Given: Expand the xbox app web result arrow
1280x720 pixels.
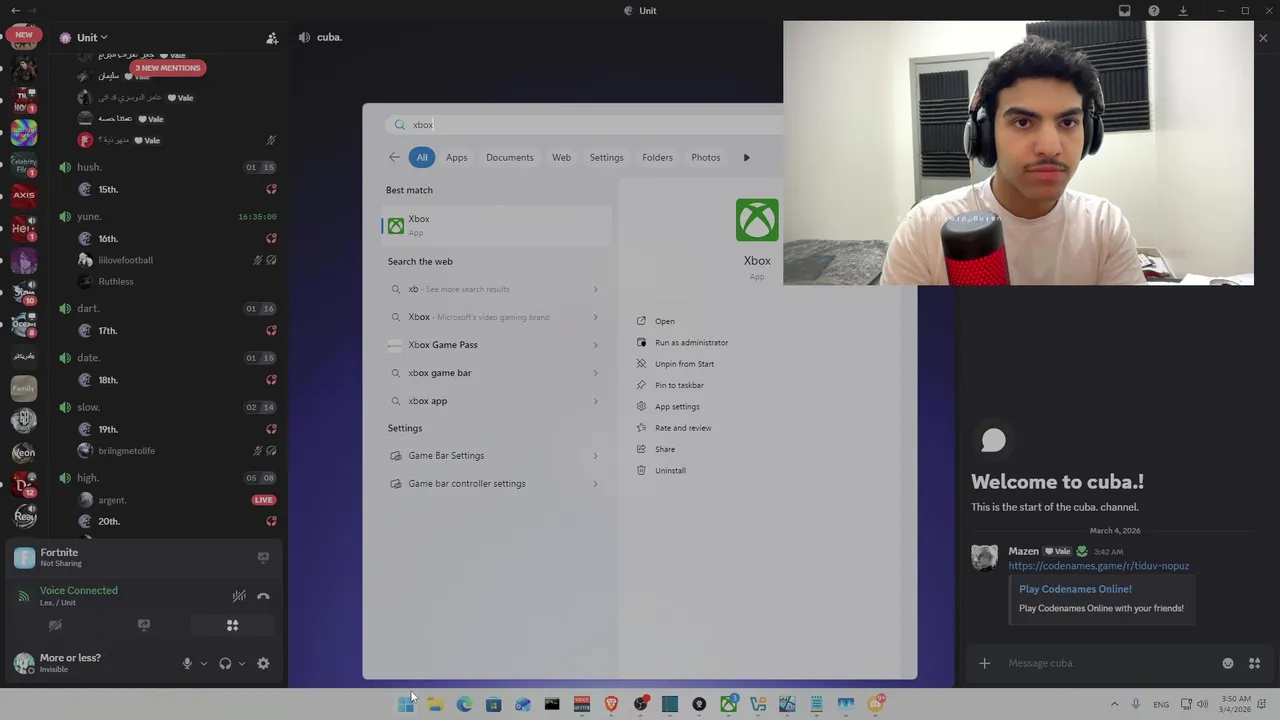Looking at the screenshot, I should [x=595, y=401].
